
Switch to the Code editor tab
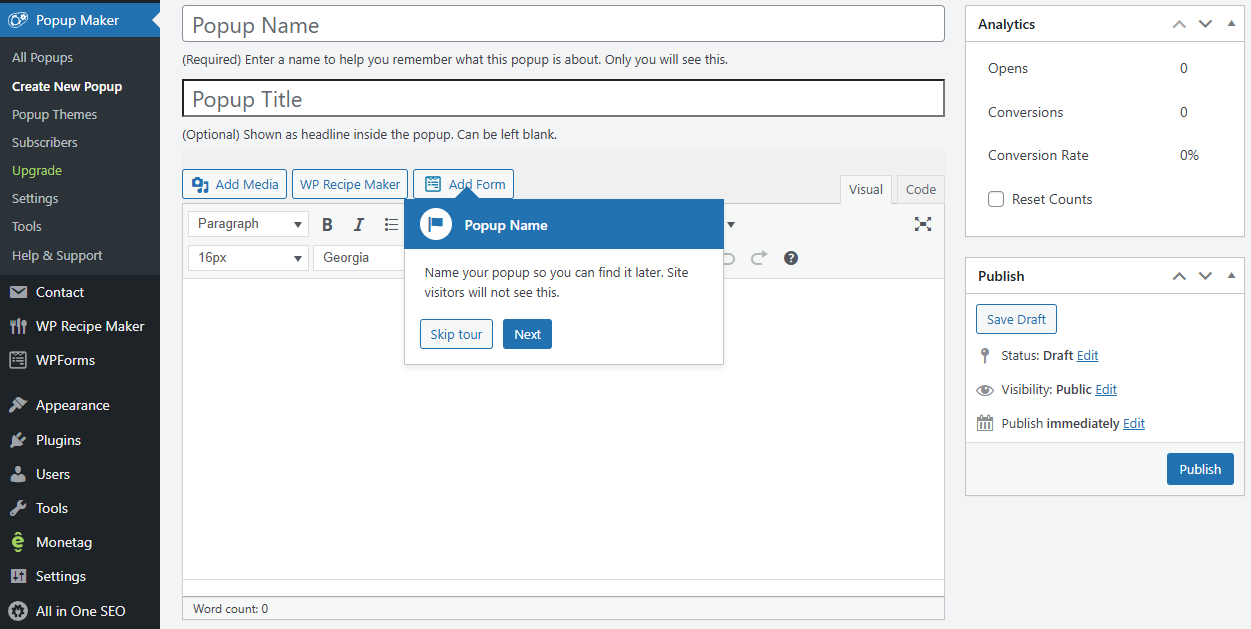point(920,189)
